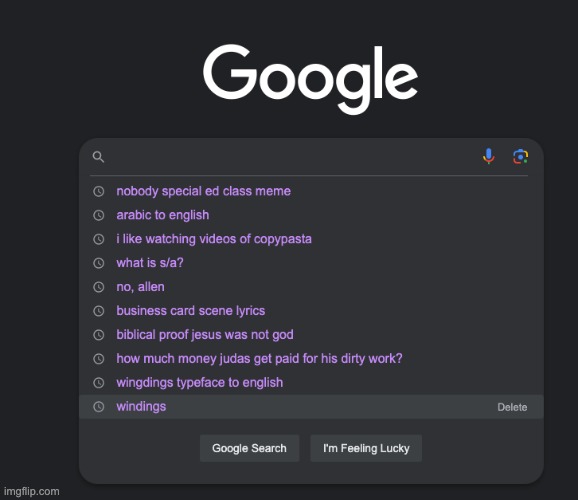Click the Google logo

point(310,79)
